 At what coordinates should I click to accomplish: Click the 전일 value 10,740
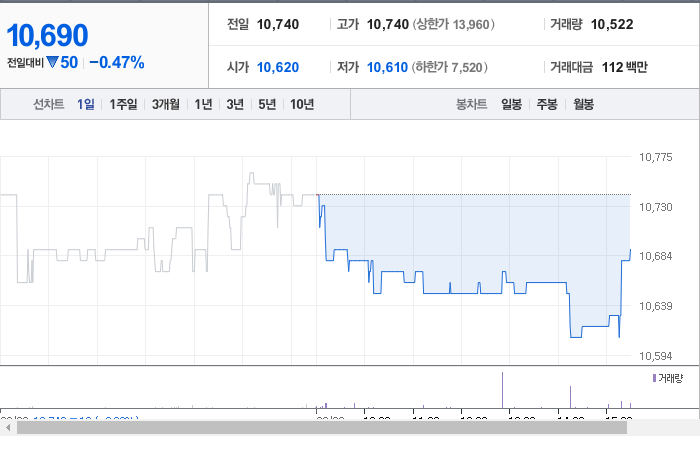pyautogui.click(x=278, y=24)
